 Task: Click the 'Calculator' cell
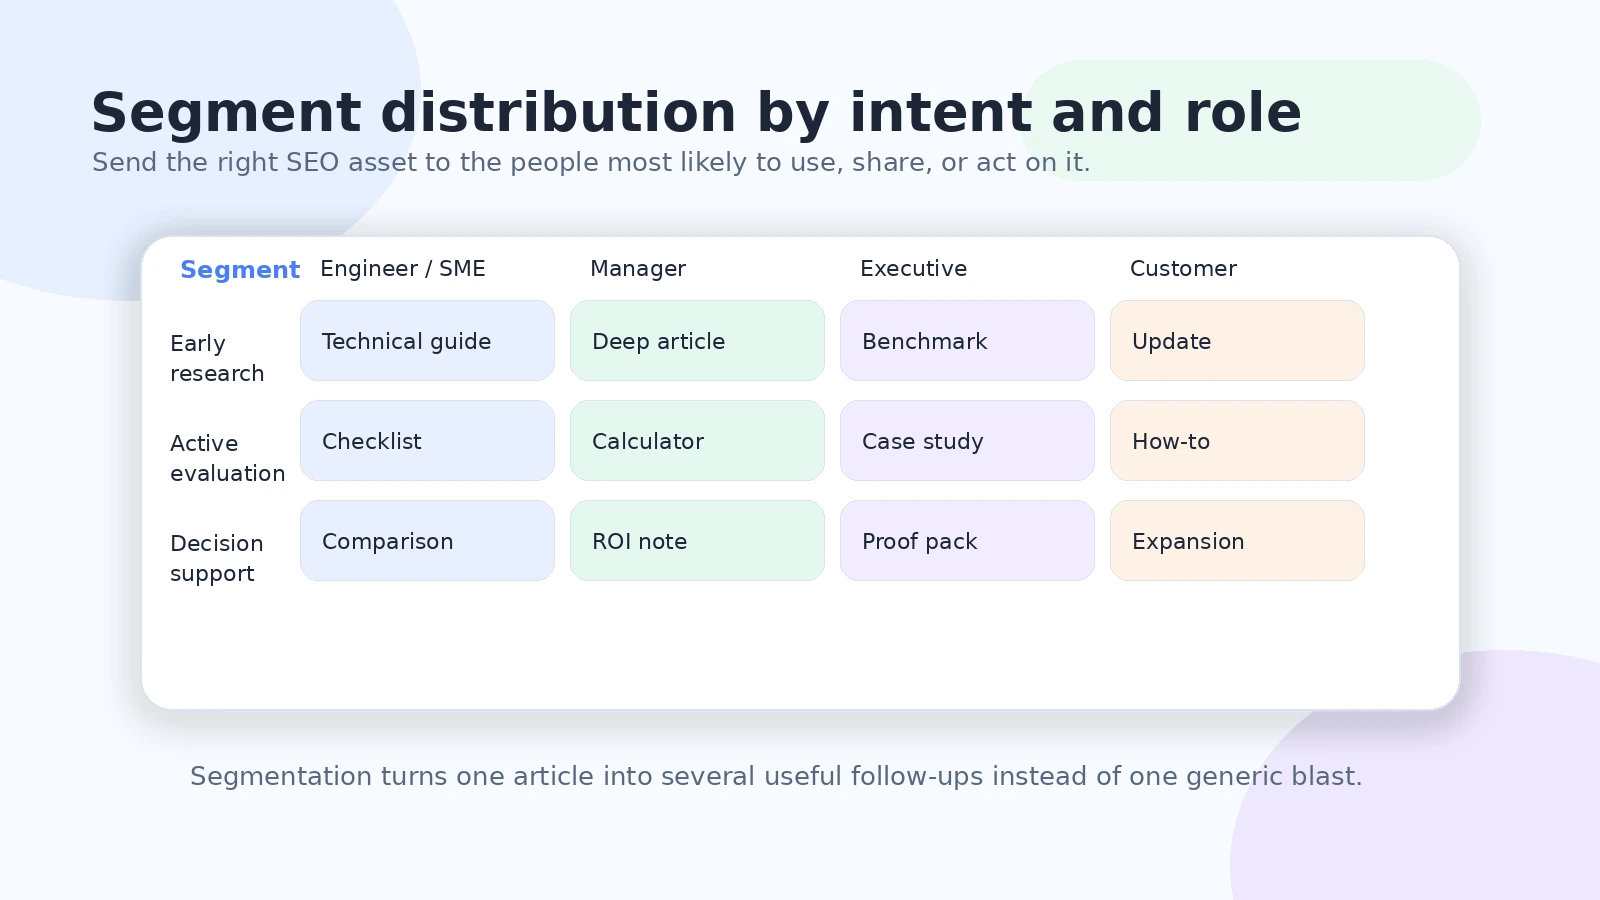(x=697, y=441)
